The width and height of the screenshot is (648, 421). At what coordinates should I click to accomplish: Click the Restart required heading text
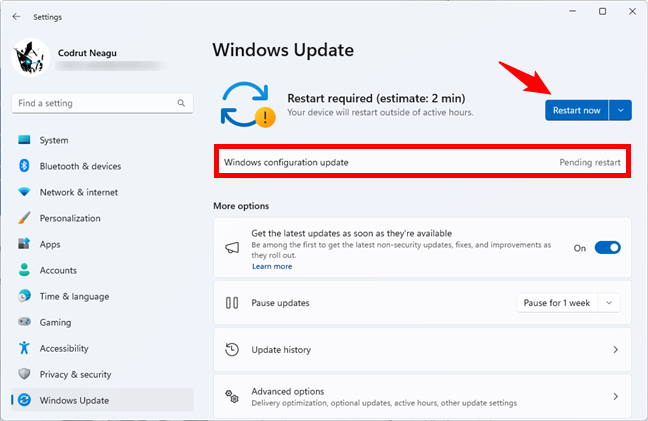click(376, 98)
